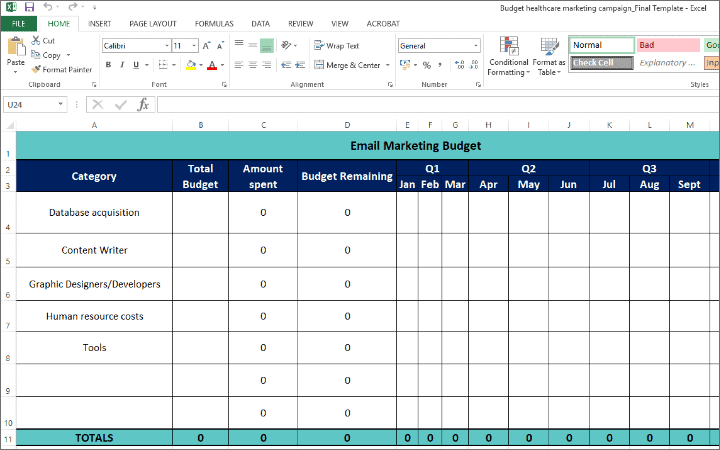Click the Format Painter tool
This screenshot has width=720, height=450.
pos(61,69)
